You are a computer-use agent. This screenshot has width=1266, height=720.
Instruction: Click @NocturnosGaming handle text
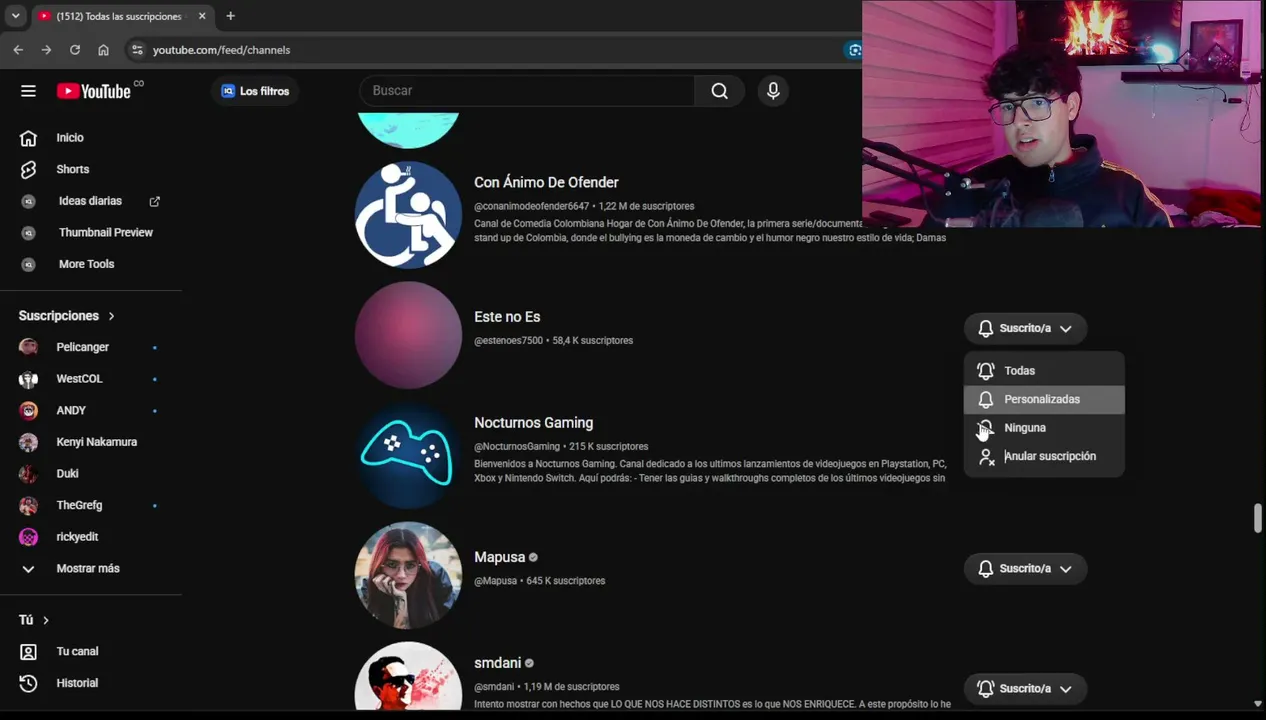pyautogui.click(x=516, y=447)
